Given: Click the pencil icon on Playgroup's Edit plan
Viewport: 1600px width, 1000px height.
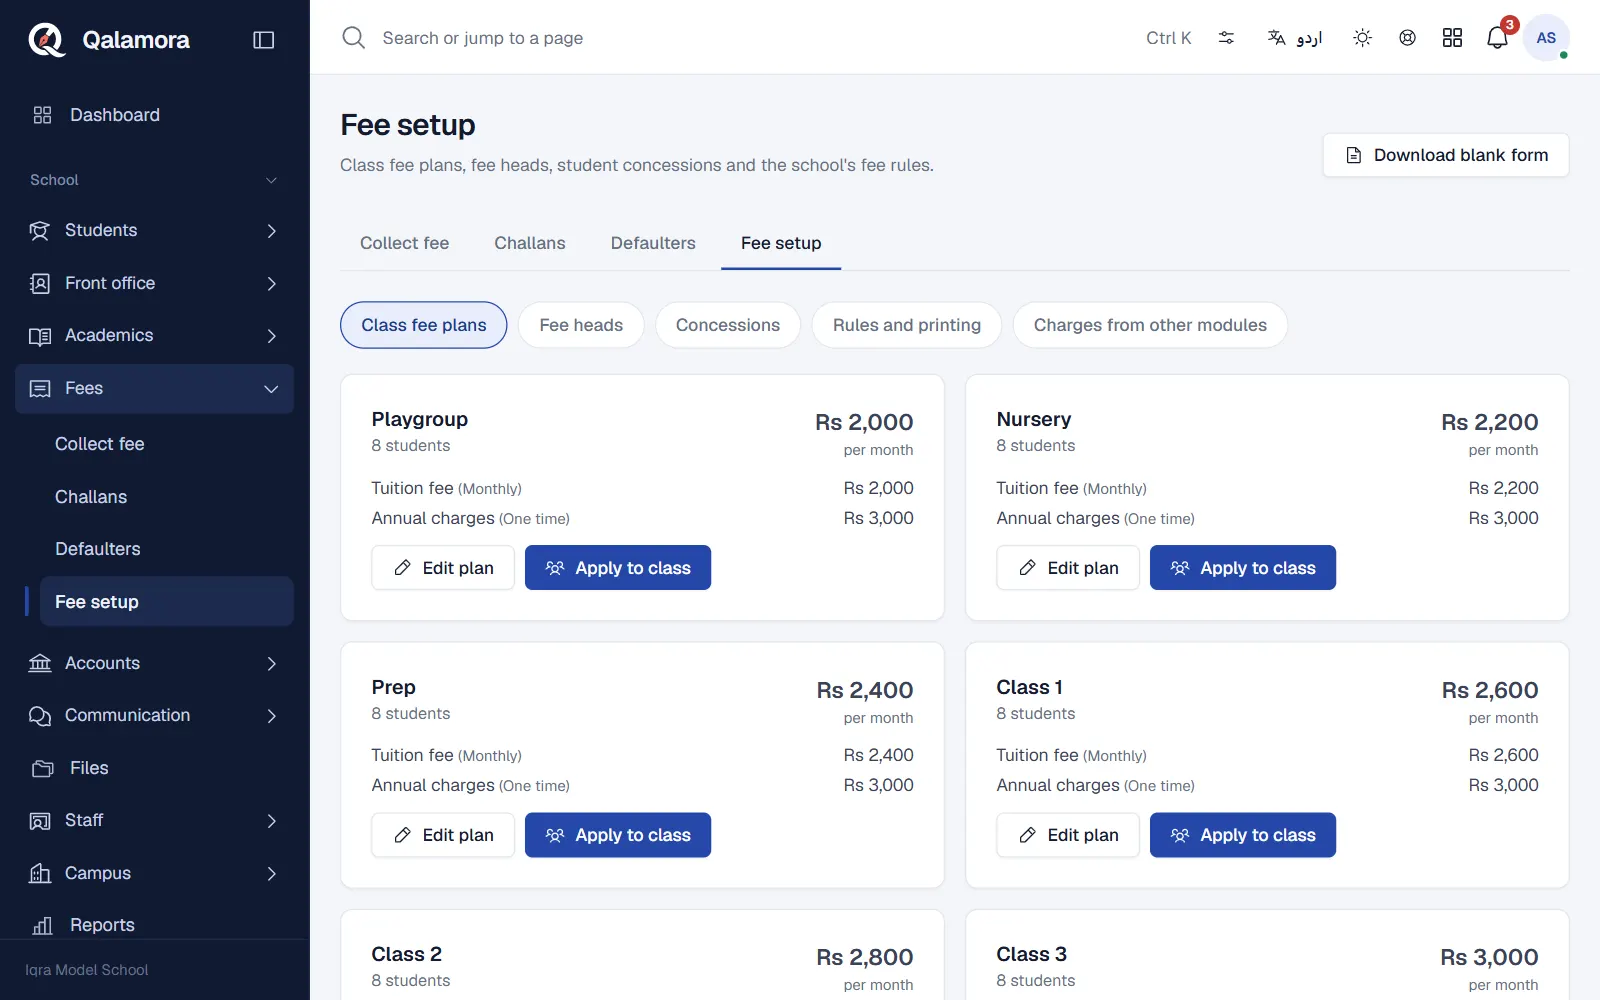Looking at the screenshot, I should click(403, 568).
